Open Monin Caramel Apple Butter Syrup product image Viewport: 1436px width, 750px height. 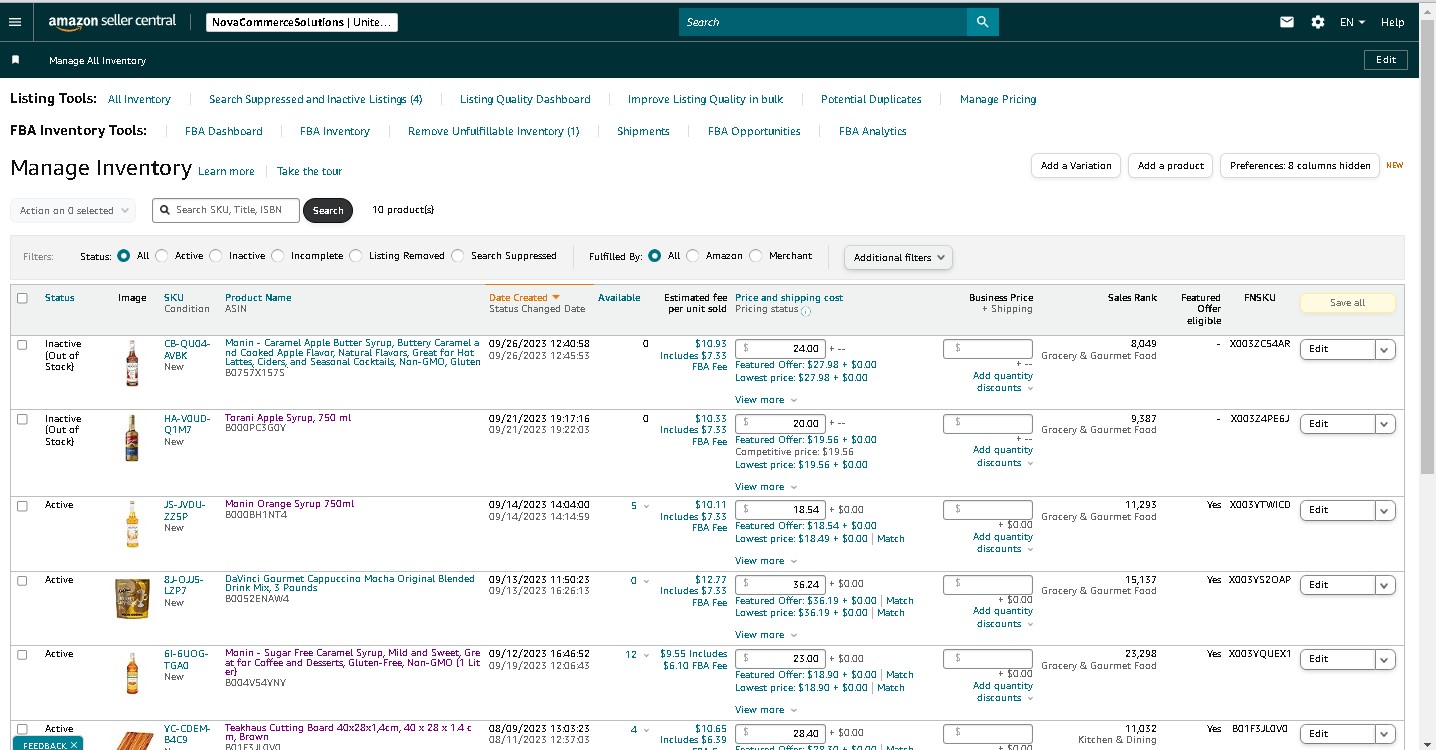(x=131, y=363)
